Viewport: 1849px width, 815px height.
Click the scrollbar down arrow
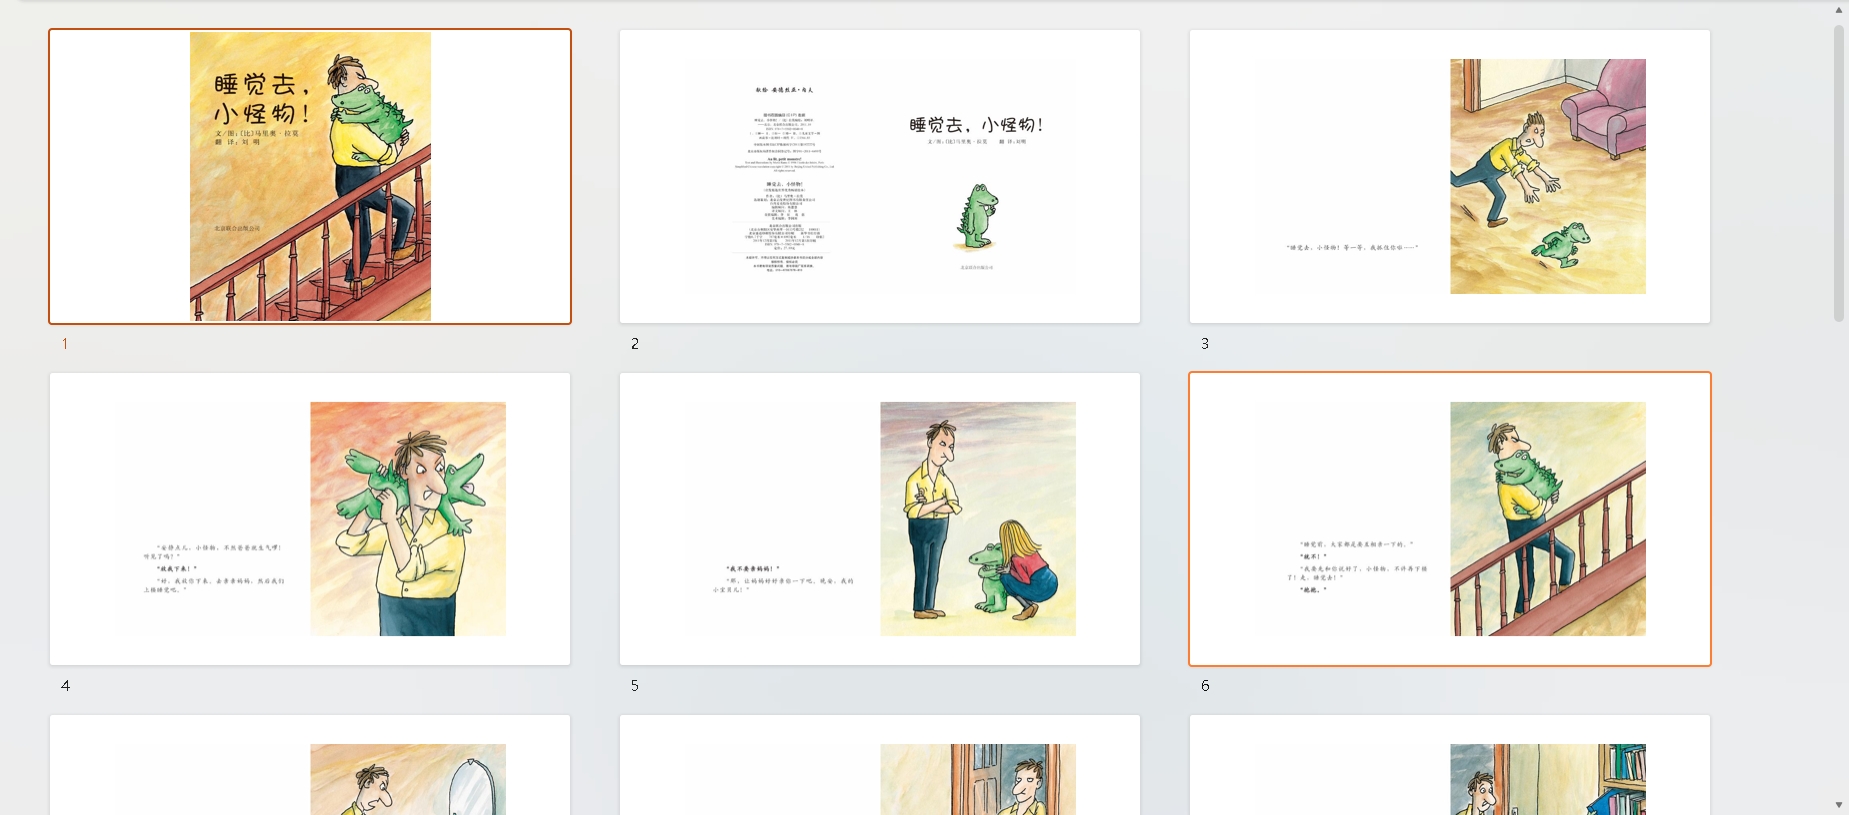tap(1839, 805)
